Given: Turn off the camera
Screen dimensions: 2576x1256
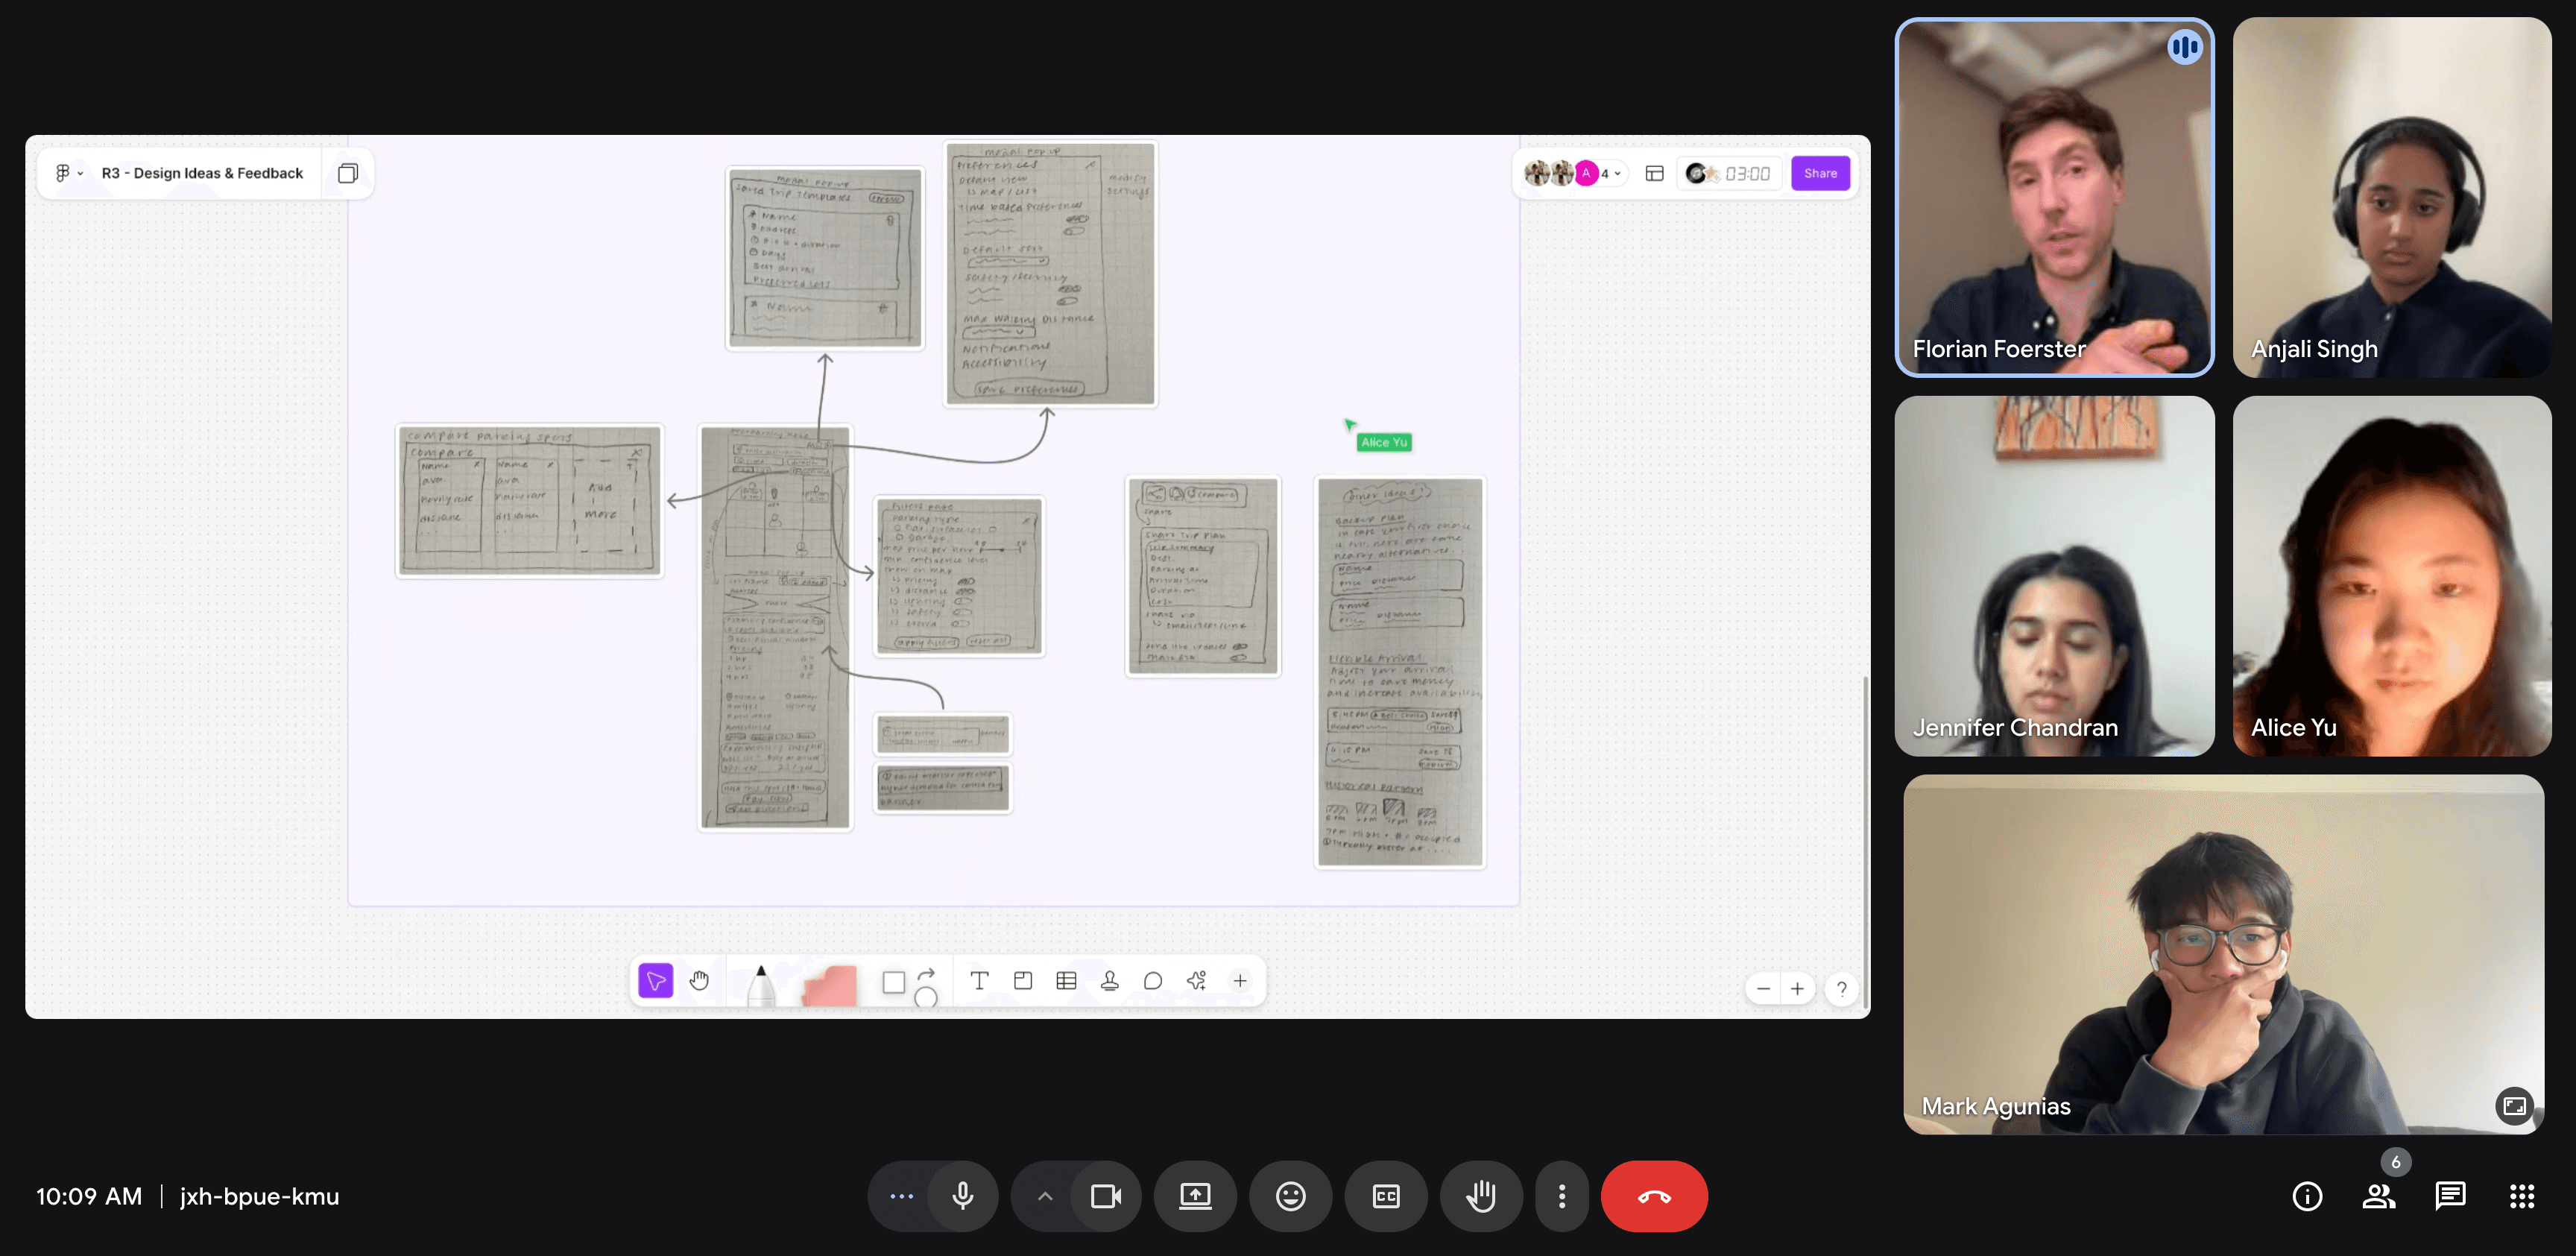Looking at the screenshot, I should tap(1105, 1196).
